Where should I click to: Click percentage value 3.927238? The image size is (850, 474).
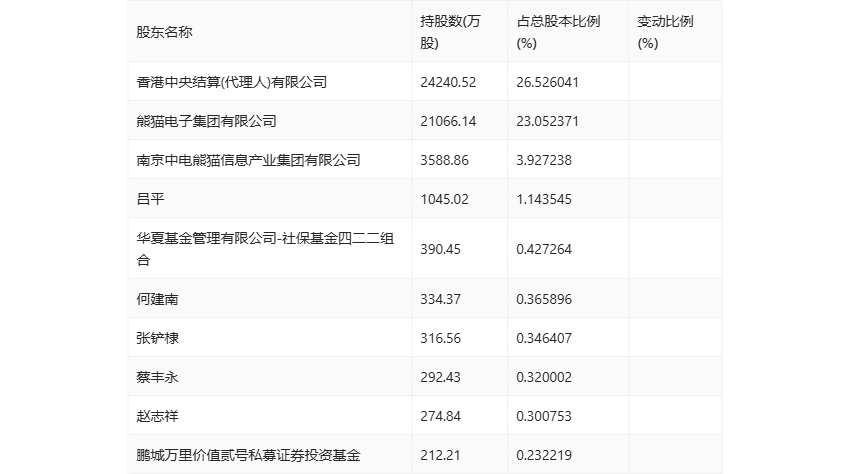tap(544, 160)
